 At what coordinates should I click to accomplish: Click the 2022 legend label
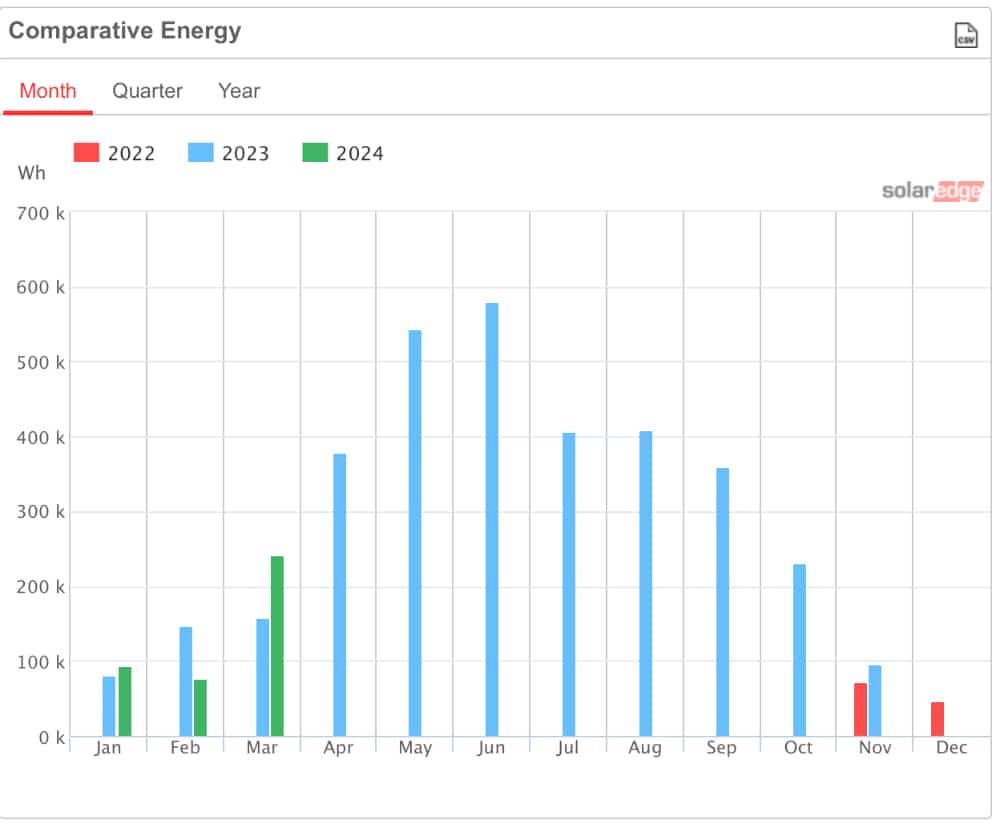coord(131,154)
